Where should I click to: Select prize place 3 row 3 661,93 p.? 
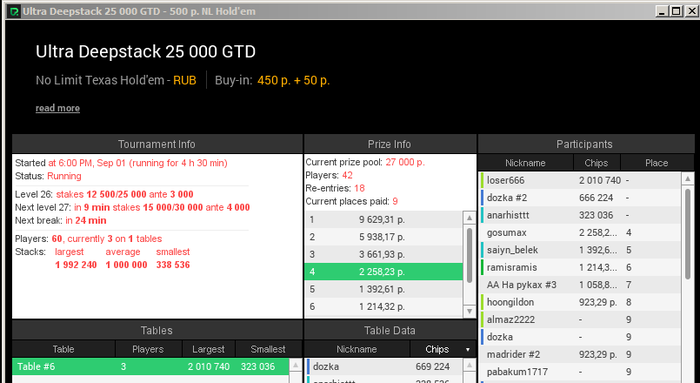(x=383, y=254)
